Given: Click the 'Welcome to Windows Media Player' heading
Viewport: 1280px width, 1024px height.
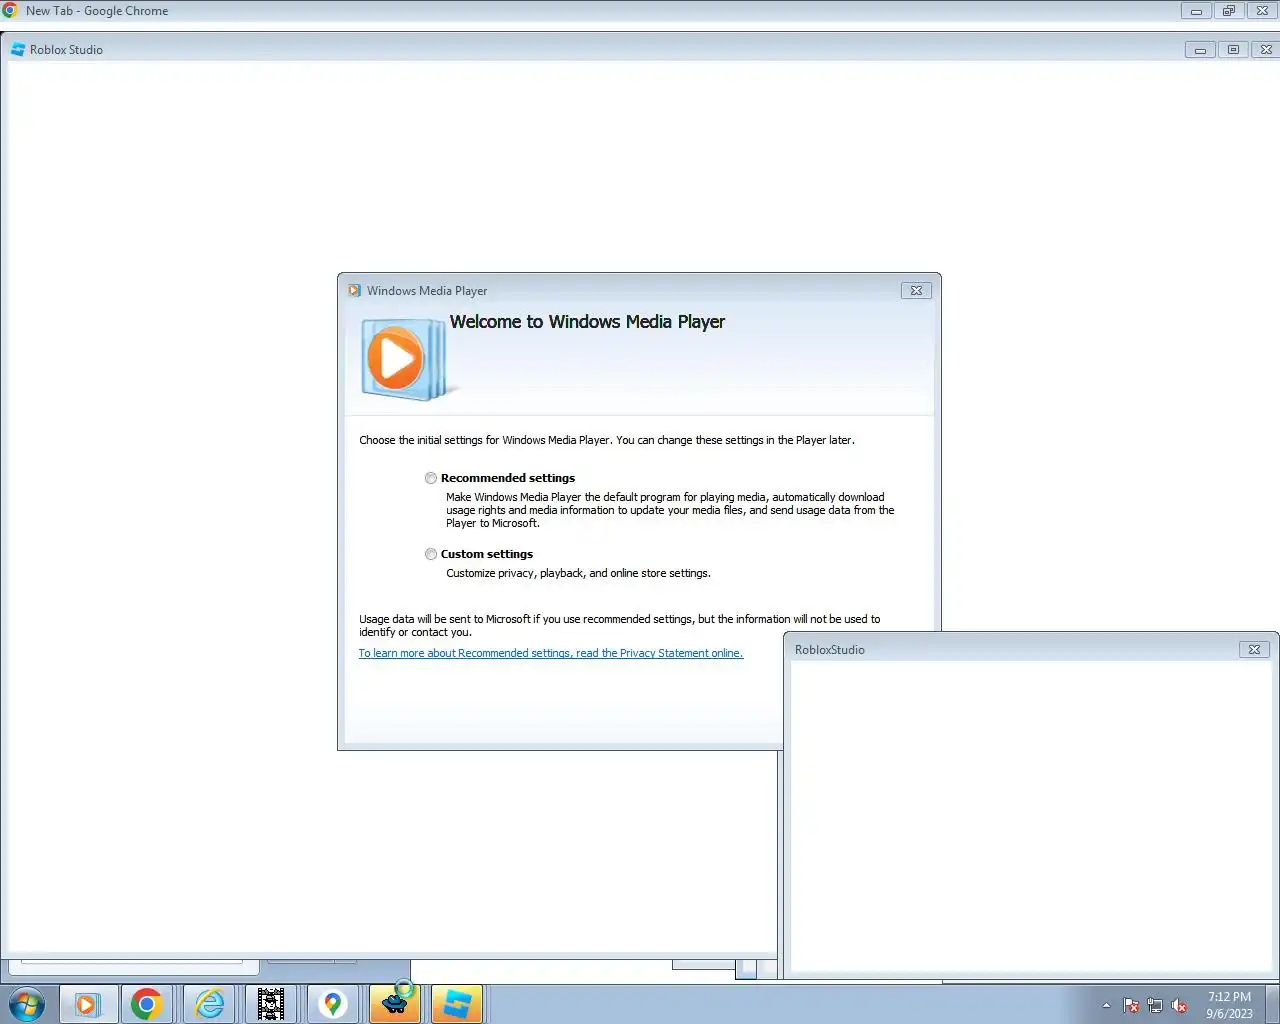Looking at the screenshot, I should click(587, 322).
